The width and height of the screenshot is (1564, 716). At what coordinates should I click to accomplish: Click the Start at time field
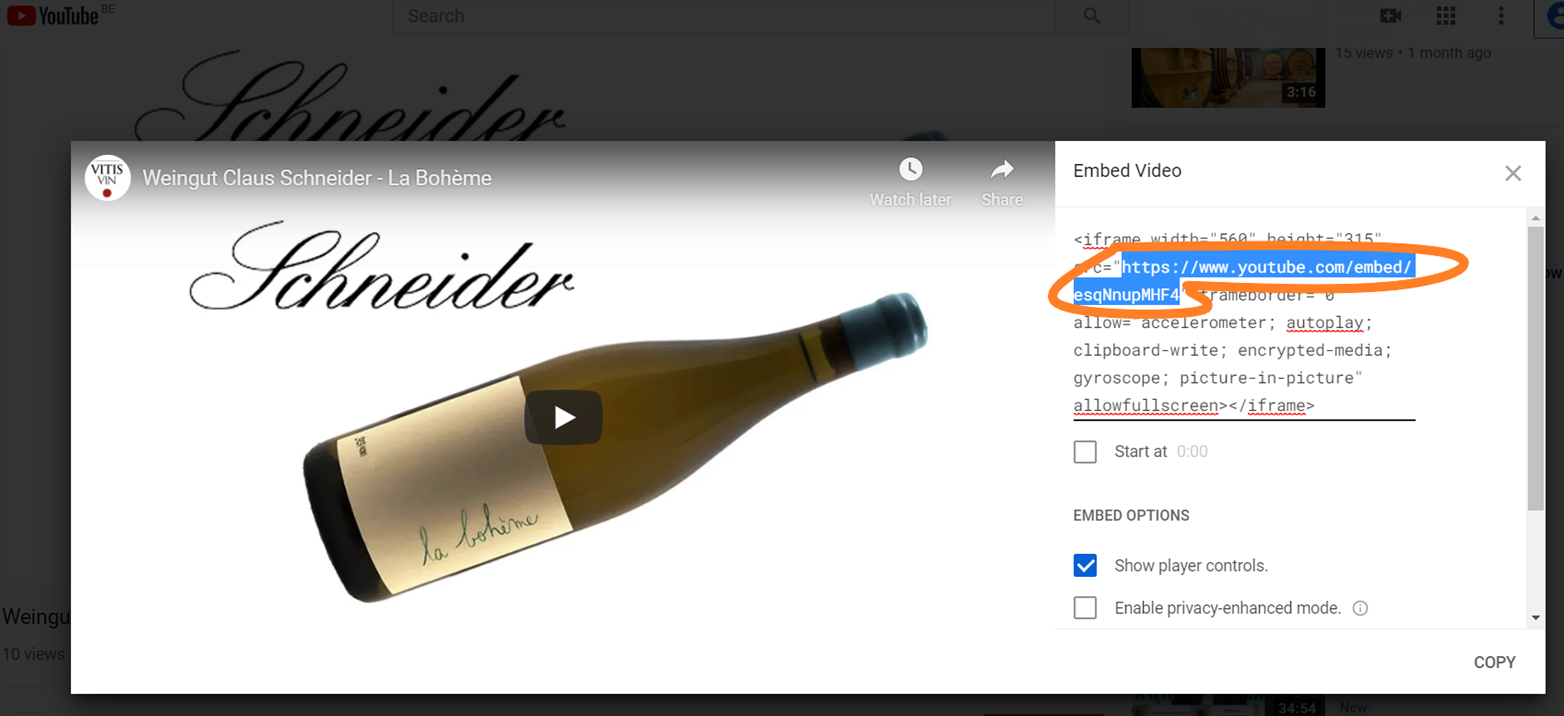[1193, 452]
